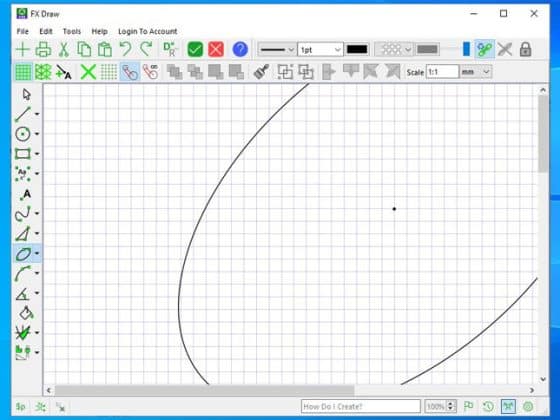560x420 pixels.
Task: Toggle the green grid display
Action: pyautogui.click(x=23, y=72)
